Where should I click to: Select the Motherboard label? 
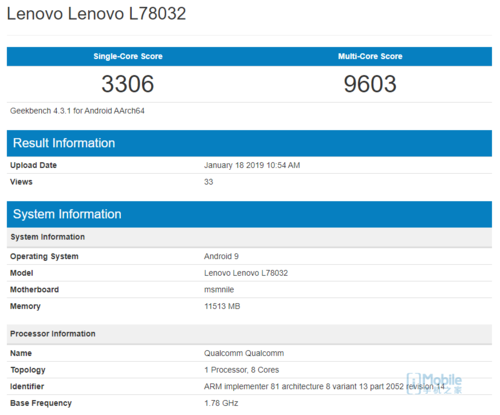[34, 290]
